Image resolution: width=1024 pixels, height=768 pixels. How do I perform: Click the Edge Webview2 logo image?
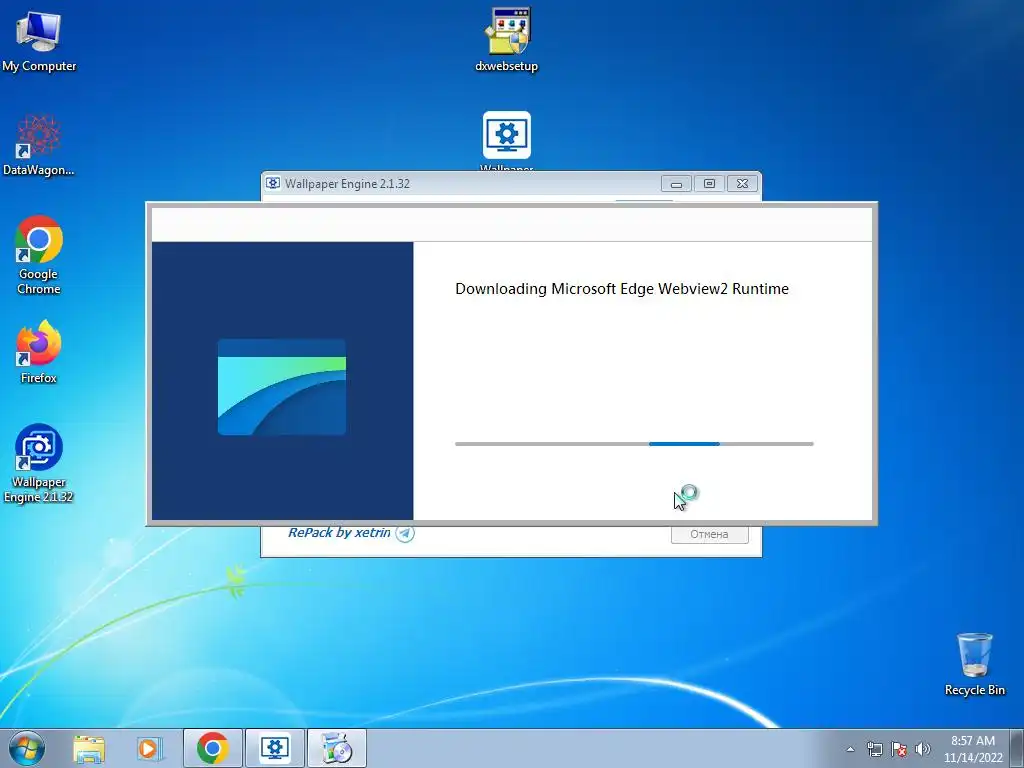(282, 387)
